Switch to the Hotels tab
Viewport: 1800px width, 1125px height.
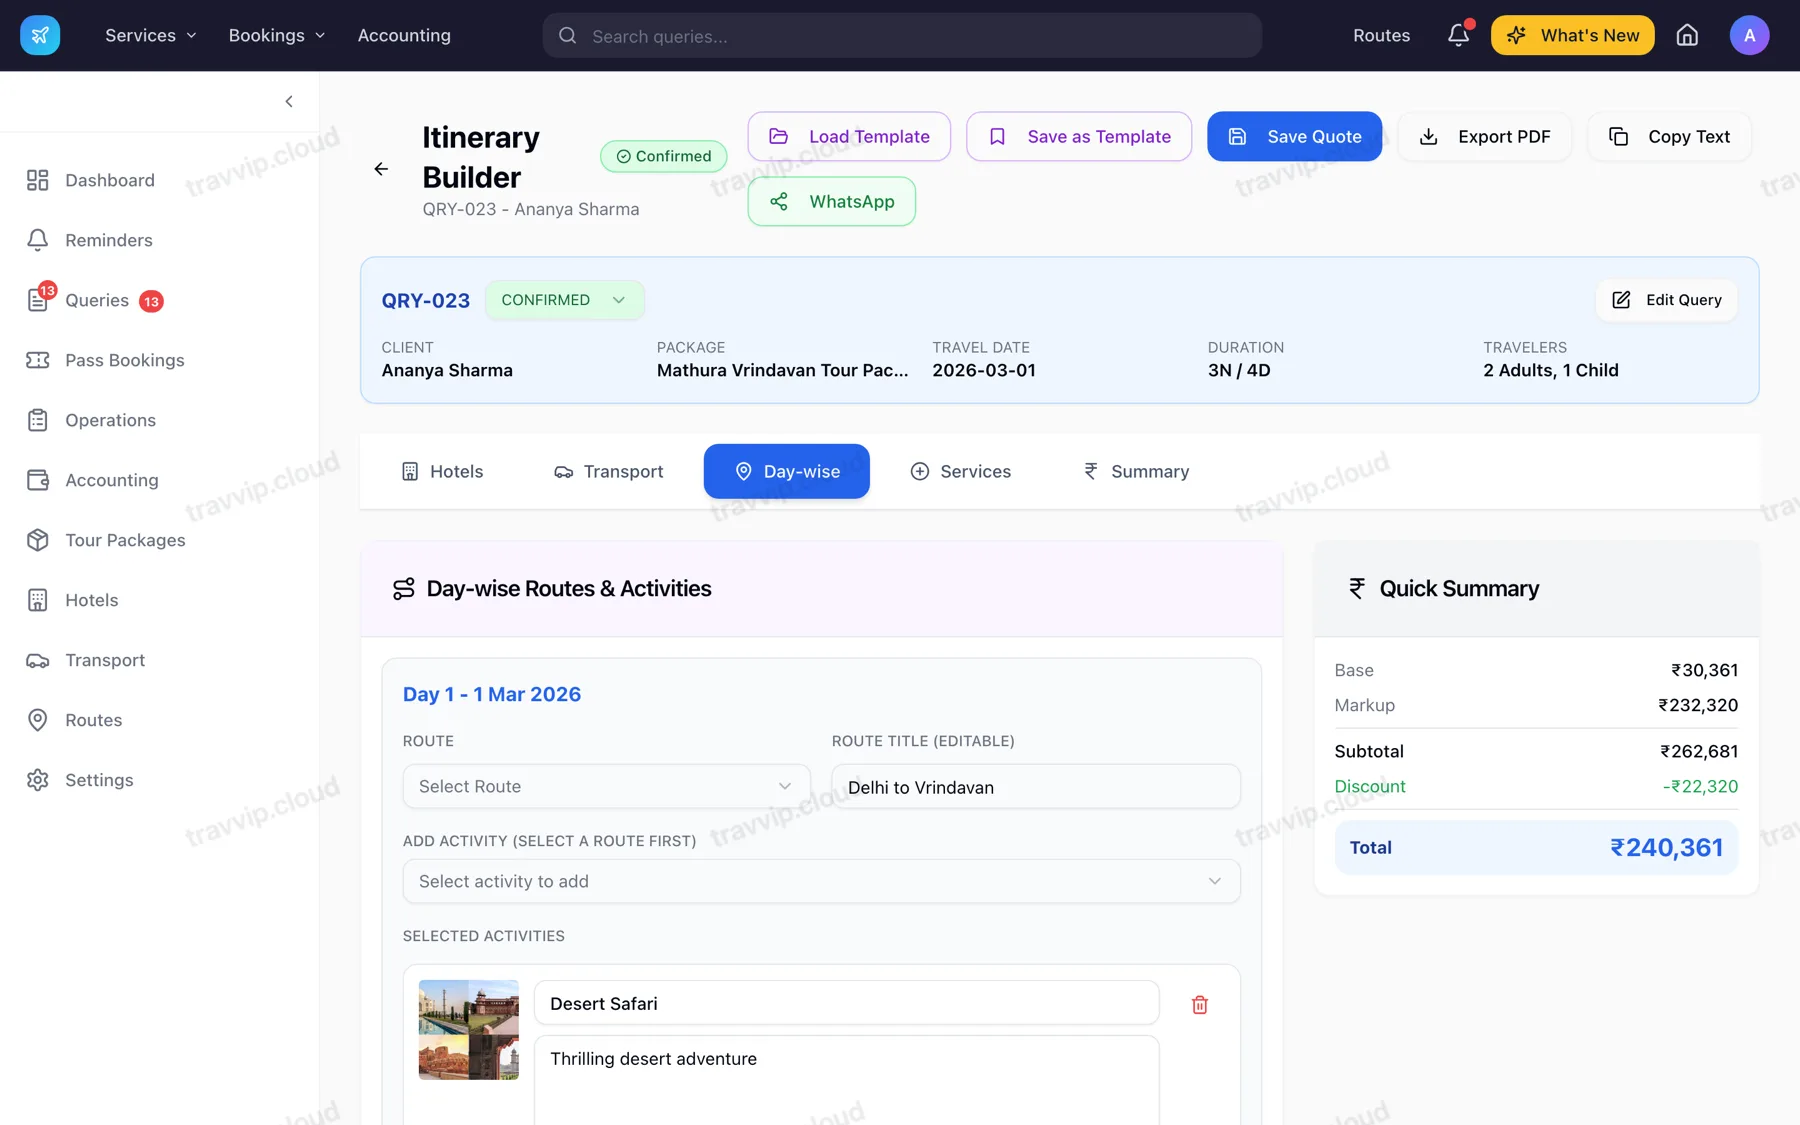point(442,471)
